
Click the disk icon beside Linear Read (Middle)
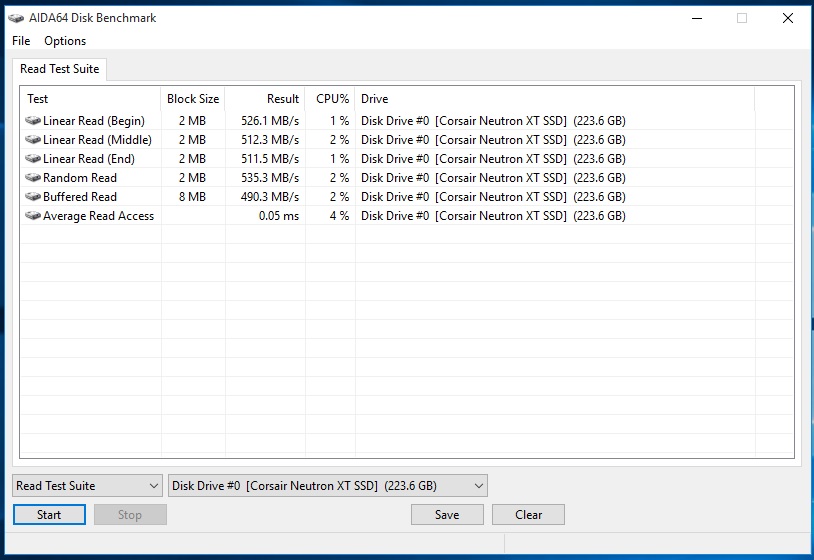[x=33, y=140]
